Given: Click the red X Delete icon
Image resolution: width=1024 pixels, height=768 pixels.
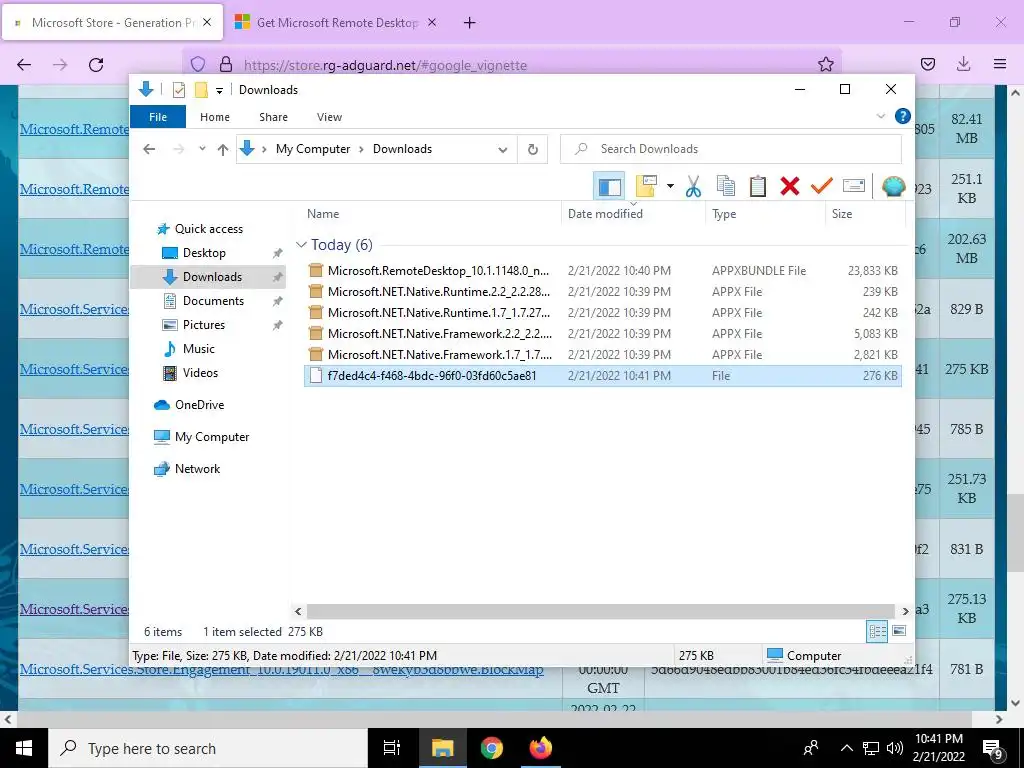Looking at the screenshot, I should pyautogui.click(x=790, y=186).
